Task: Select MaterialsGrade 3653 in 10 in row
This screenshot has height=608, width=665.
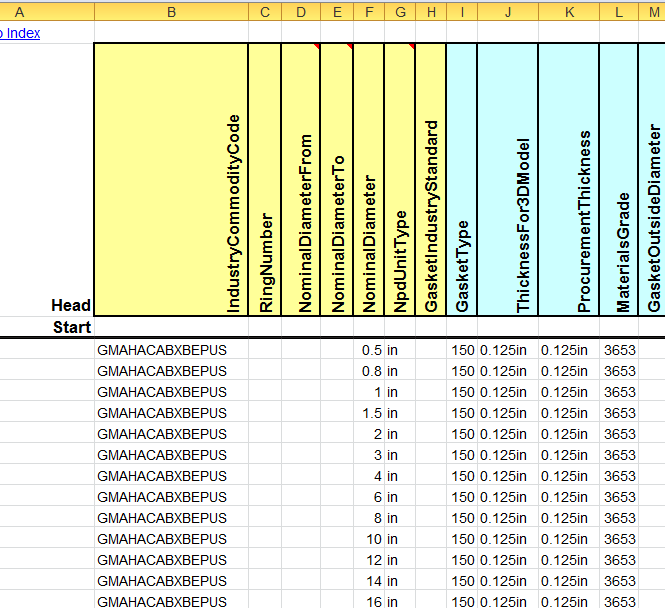Action: pos(619,539)
